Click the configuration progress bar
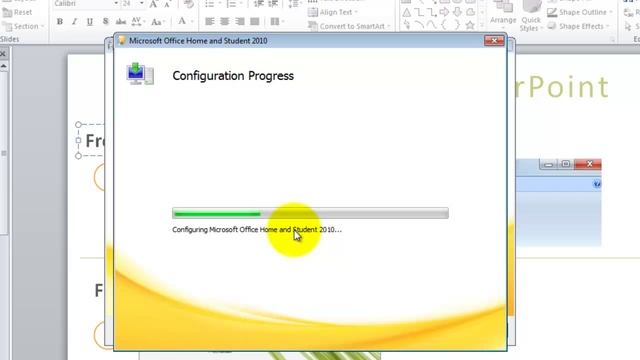The height and width of the screenshot is (360, 640). (310, 213)
